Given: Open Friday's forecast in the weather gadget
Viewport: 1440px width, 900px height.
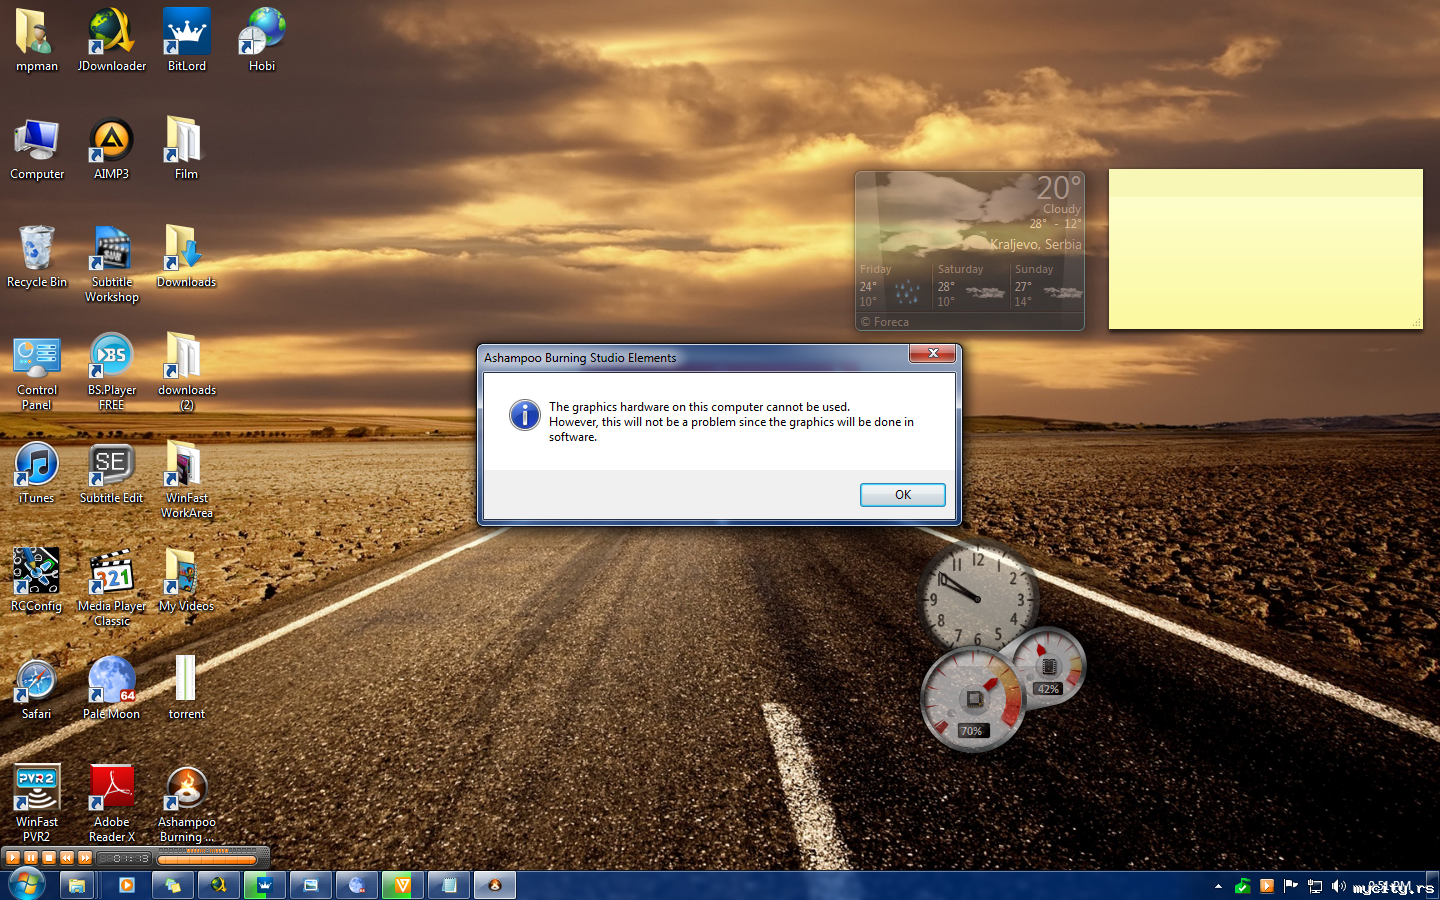Looking at the screenshot, I should coord(894,285).
